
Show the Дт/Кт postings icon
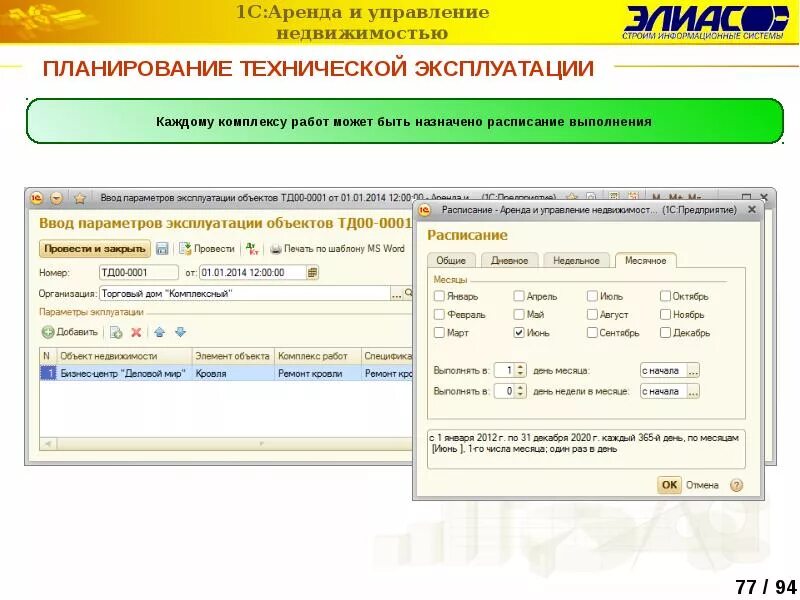pyautogui.click(x=252, y=249)
